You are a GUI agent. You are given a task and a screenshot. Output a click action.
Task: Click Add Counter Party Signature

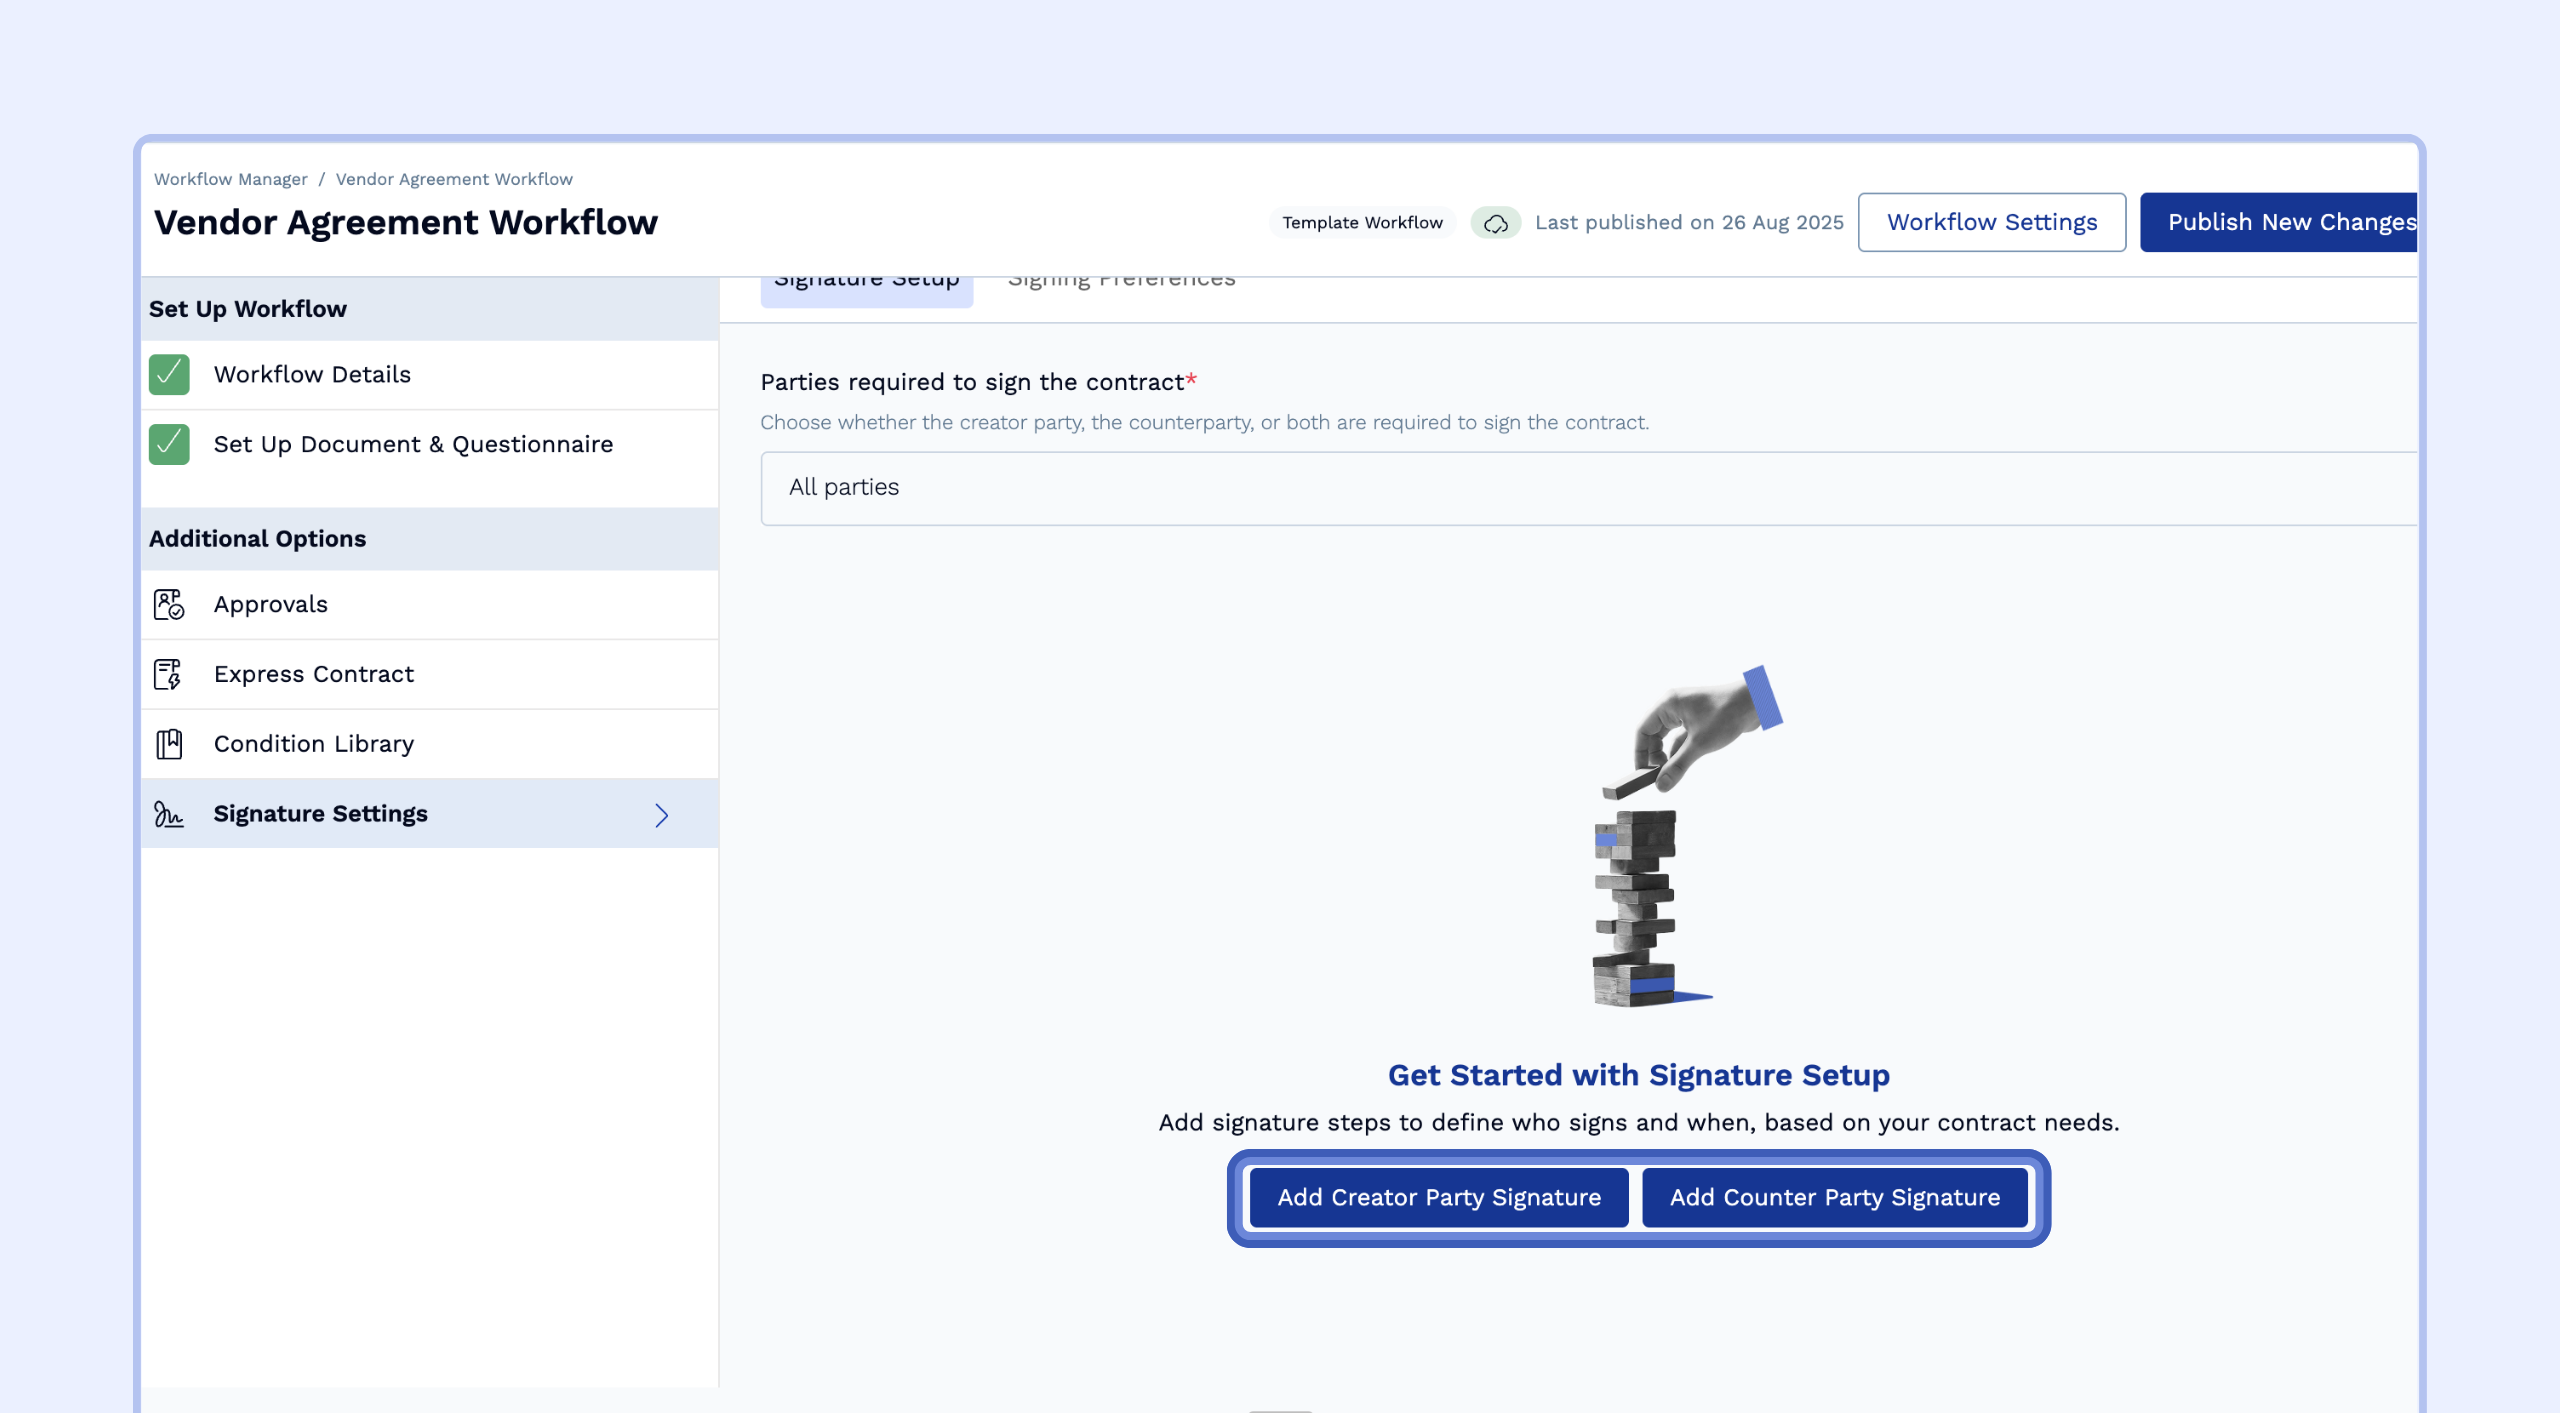[1835, 1197]
